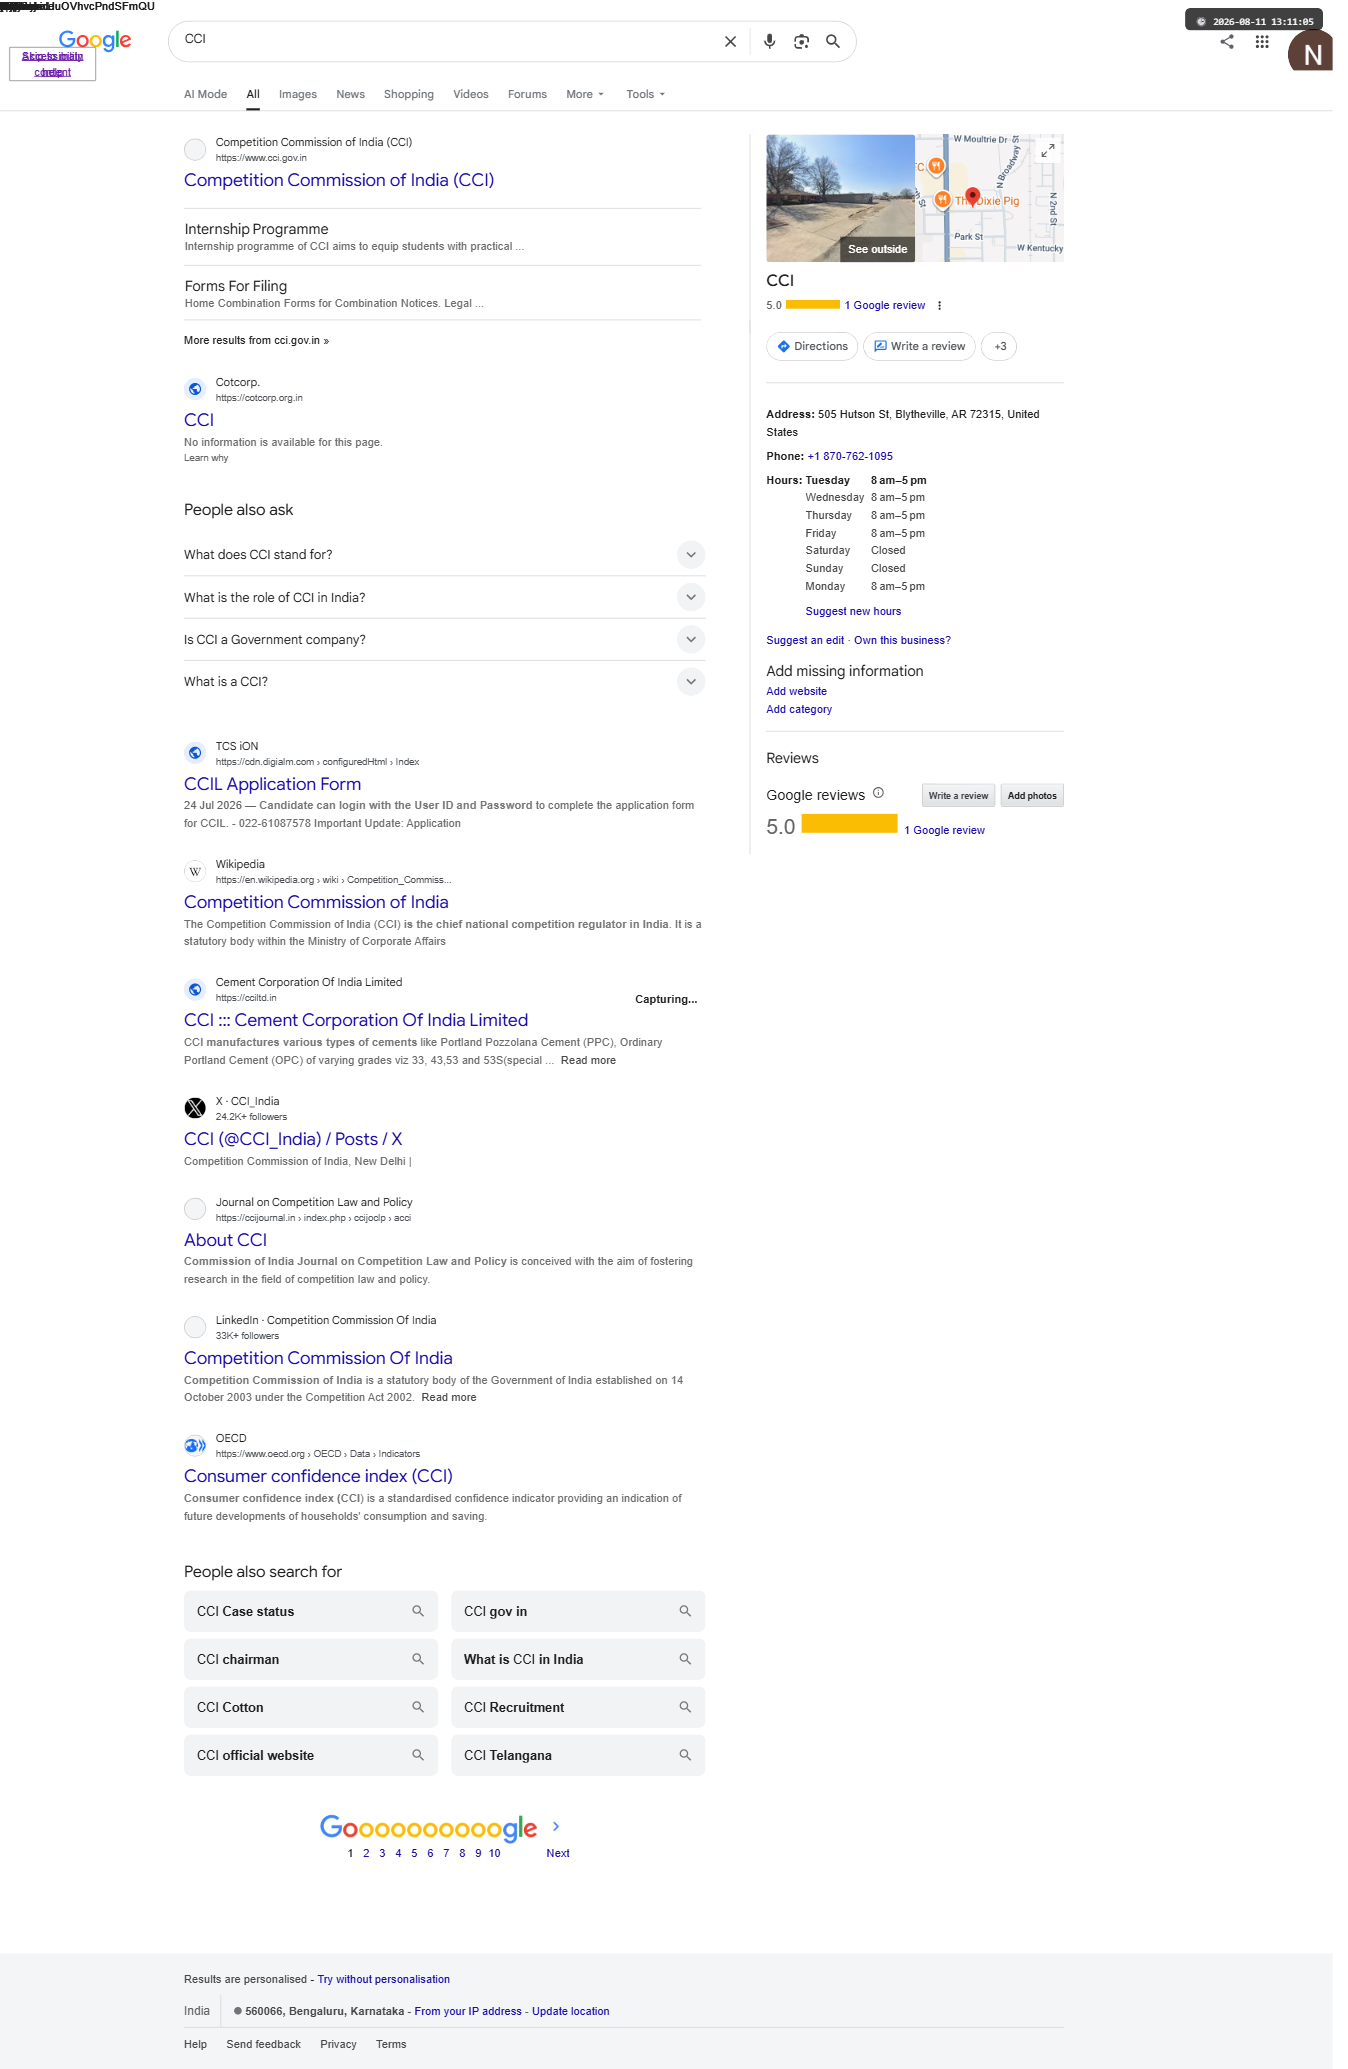Click the share icon near top right
This screenshot has width=1348, height=2069.
point(1227,42)
